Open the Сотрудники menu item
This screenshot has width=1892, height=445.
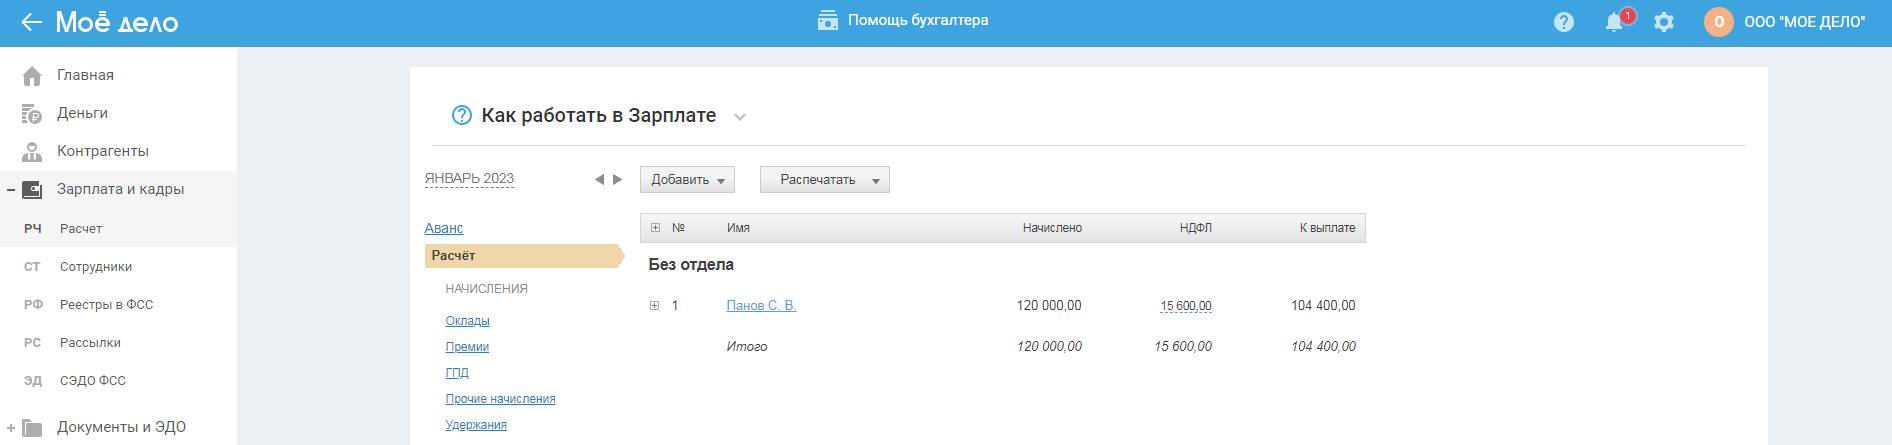point(96,267)
